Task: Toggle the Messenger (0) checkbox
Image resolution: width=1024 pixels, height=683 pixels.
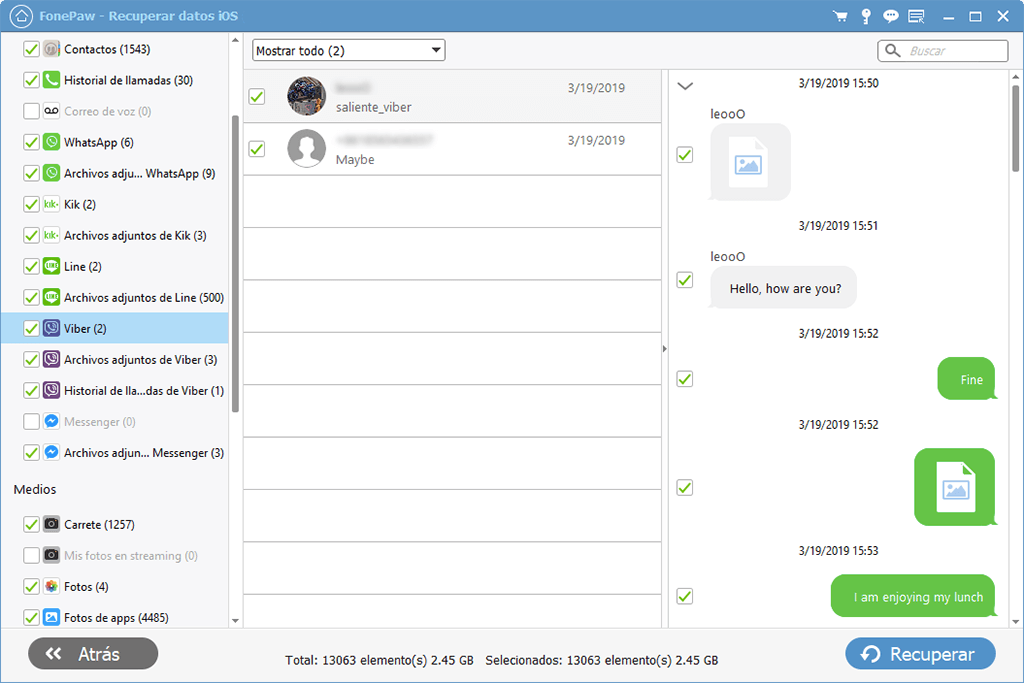Action: click(31, 421)
